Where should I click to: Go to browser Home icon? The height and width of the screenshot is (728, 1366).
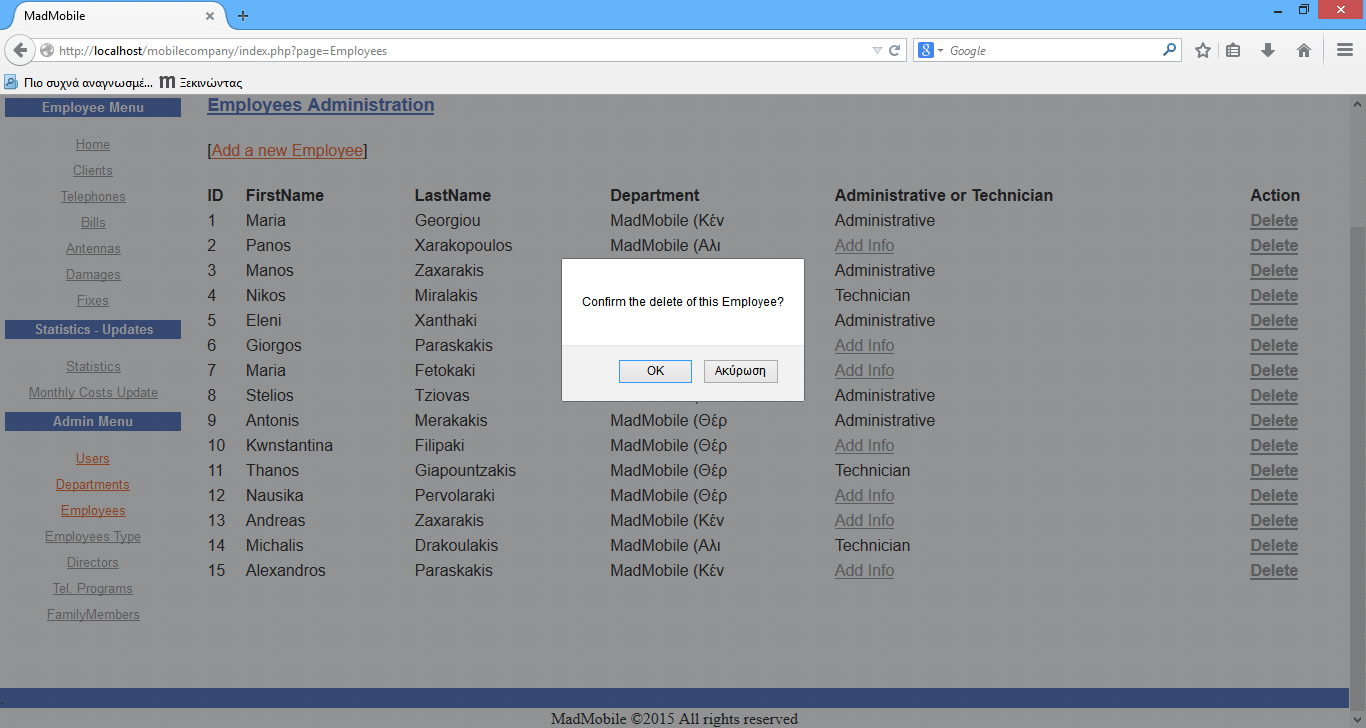point(1303,50)
